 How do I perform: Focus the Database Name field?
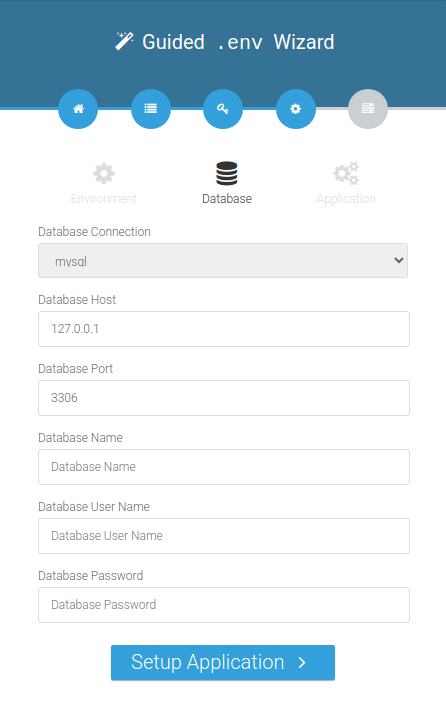tap(224, 467)
